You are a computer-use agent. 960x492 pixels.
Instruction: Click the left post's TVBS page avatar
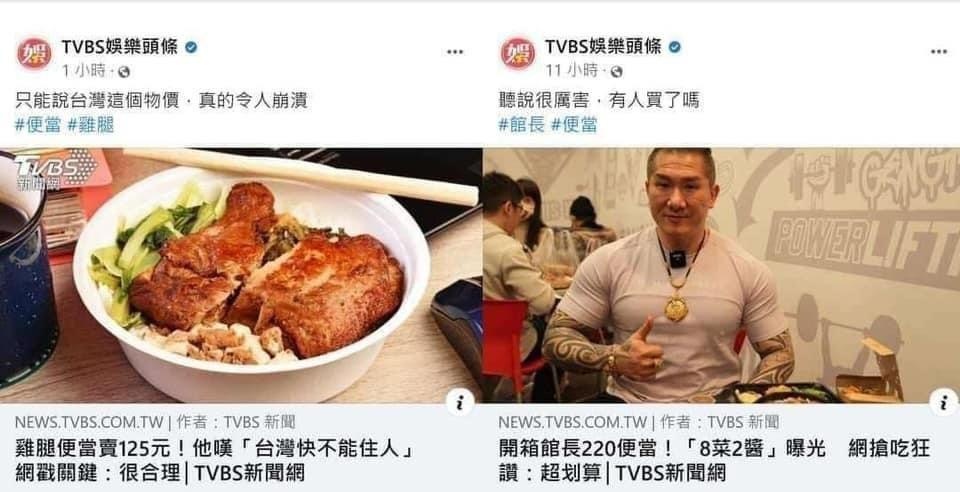(34, 54)
